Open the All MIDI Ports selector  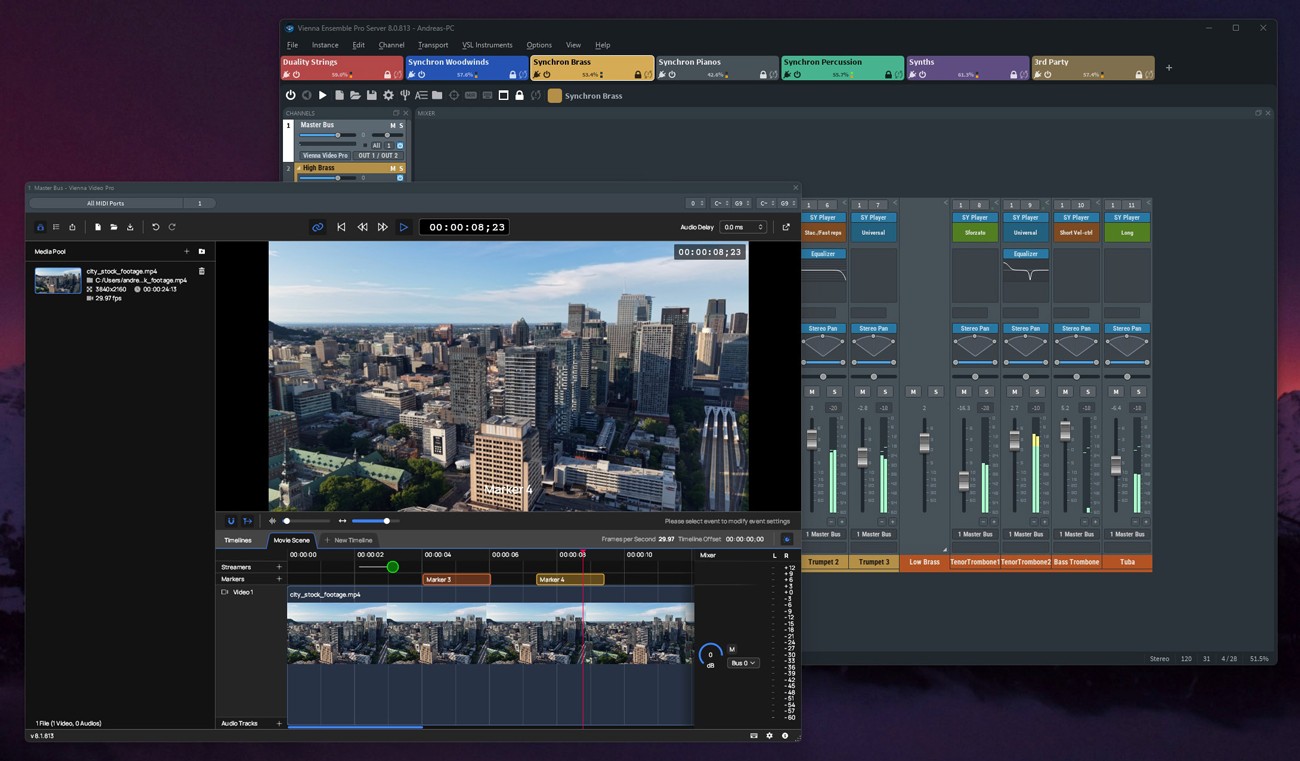[106, 203]
